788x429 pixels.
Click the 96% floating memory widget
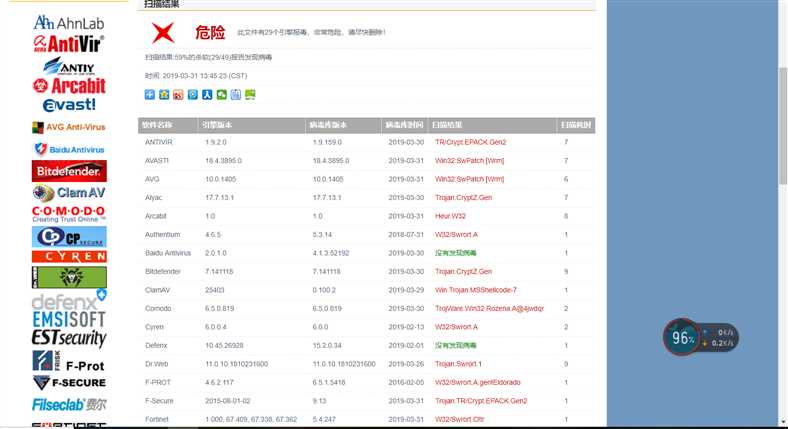(x=682, y=337)
